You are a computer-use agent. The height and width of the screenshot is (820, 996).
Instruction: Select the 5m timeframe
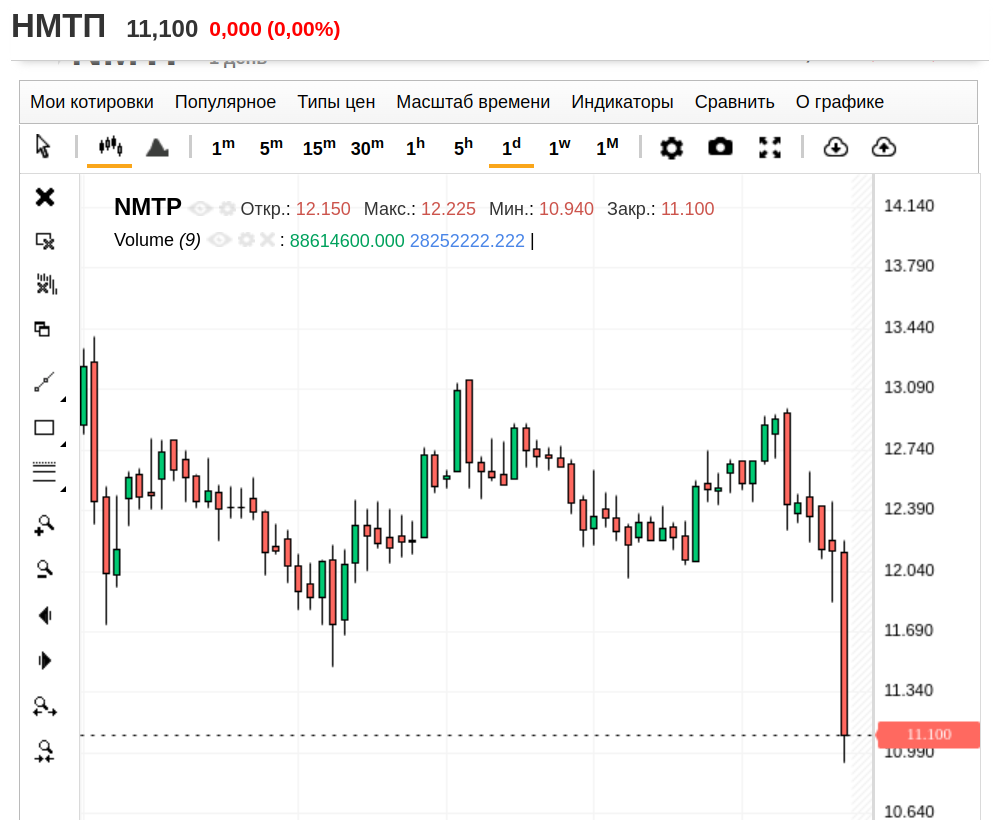[271, 147]
